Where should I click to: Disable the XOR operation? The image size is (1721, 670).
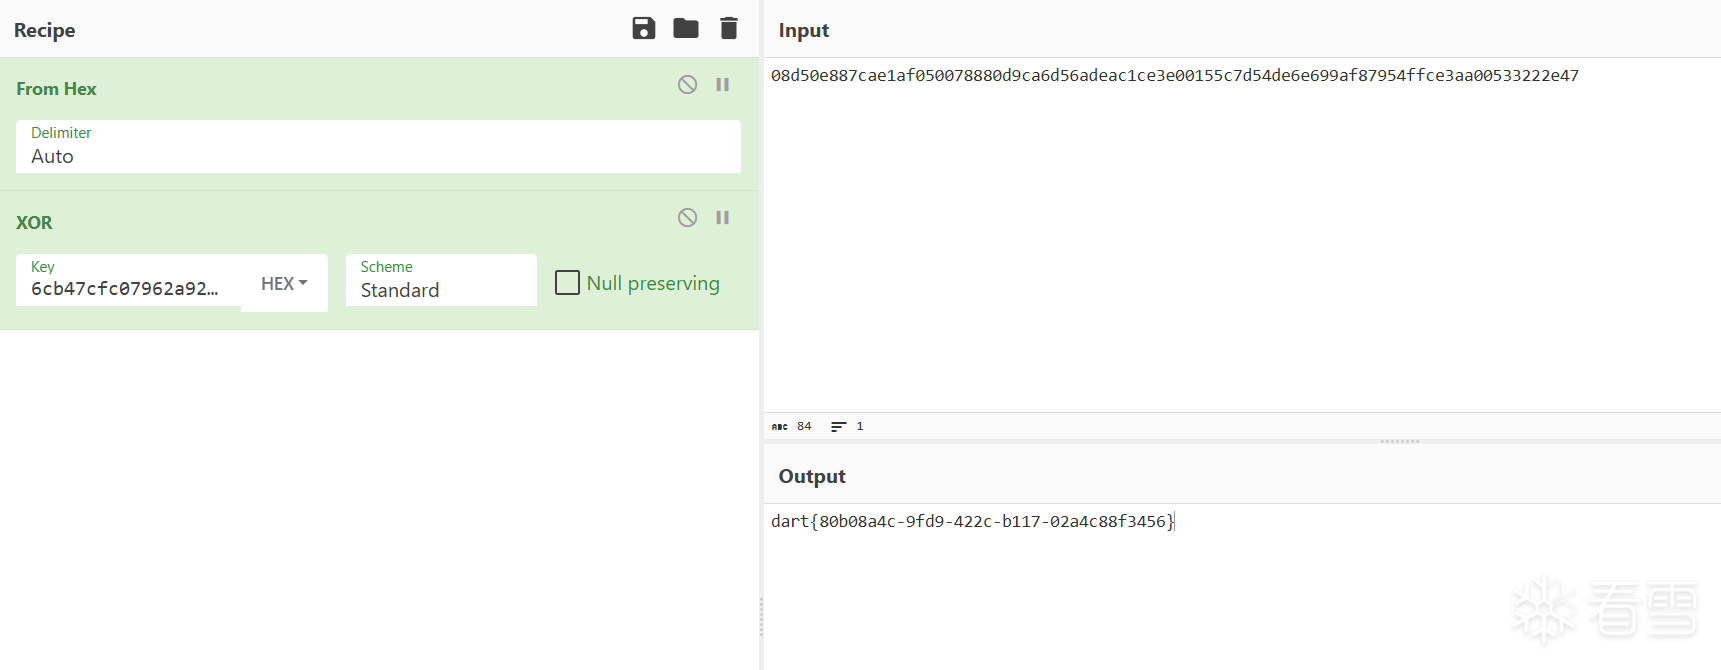point(687,218)
